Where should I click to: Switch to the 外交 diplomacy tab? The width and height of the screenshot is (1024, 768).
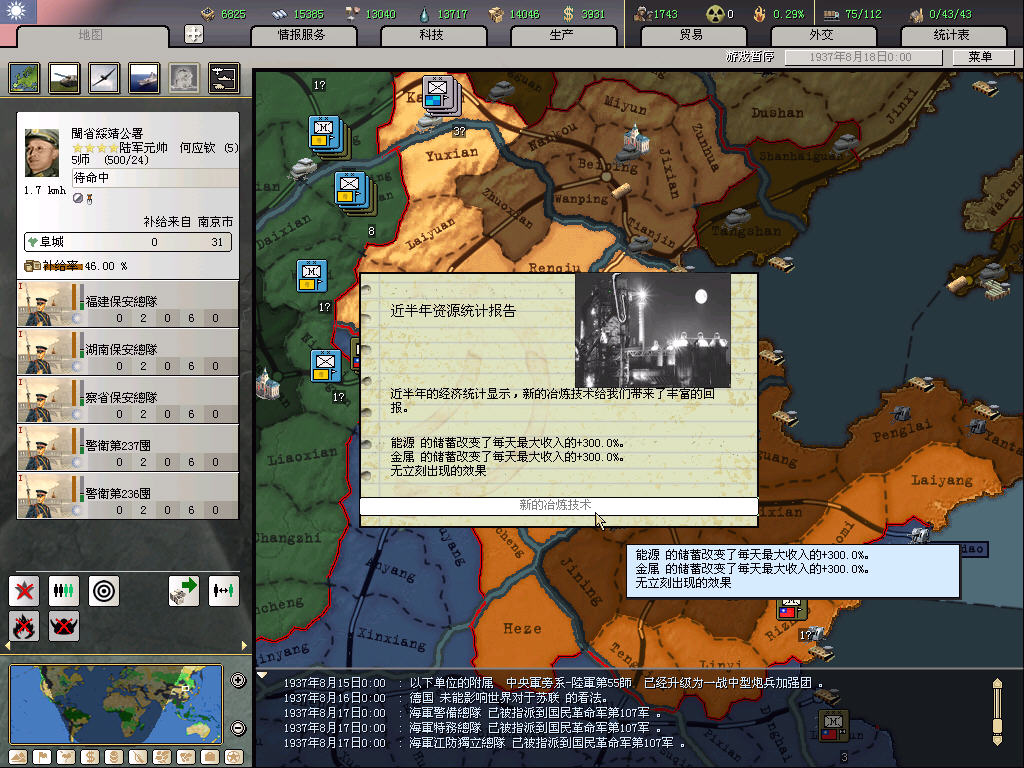pyautogui.click(x=821, y=35)
